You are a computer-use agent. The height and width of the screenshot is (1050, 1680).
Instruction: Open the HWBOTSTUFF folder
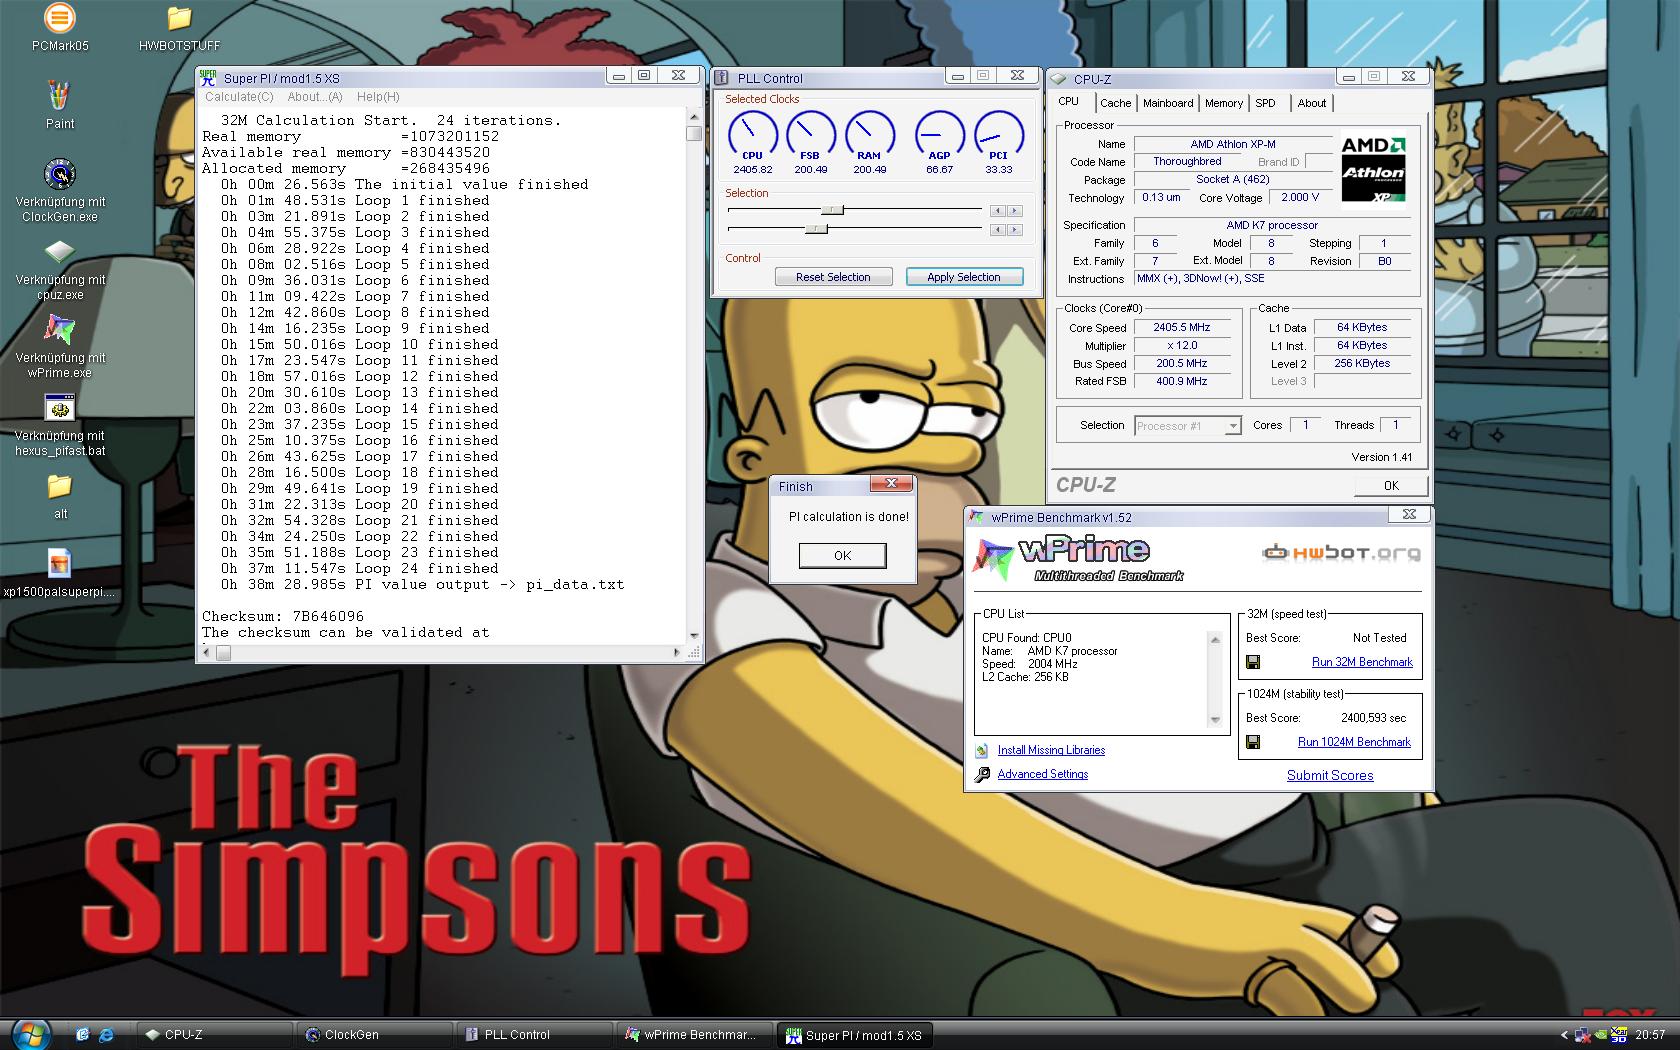click(x=179, y=18)
